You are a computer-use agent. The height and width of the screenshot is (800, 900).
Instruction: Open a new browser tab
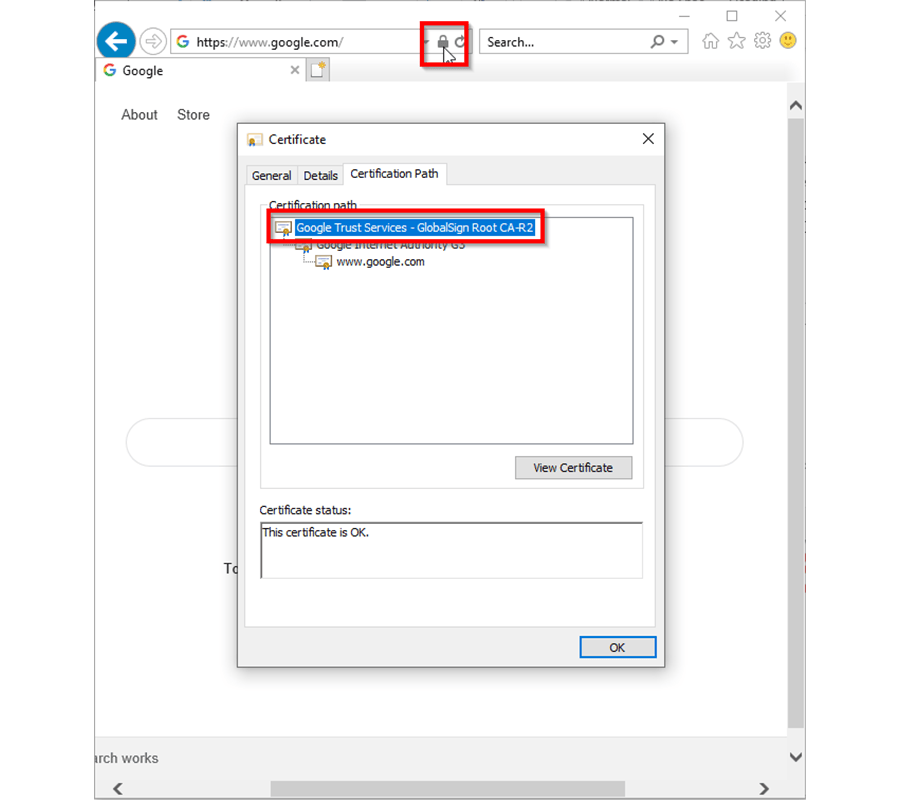(x=317, y=70)
